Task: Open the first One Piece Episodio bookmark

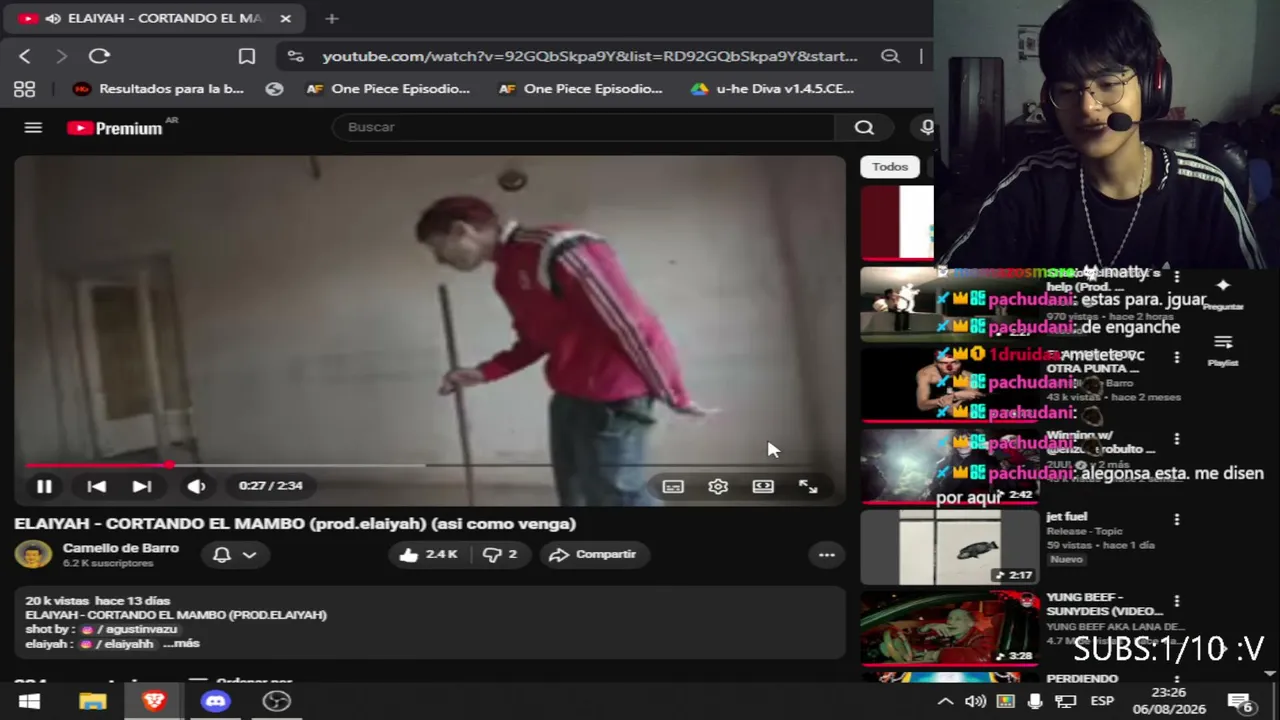Action: [x=388, y=89]
